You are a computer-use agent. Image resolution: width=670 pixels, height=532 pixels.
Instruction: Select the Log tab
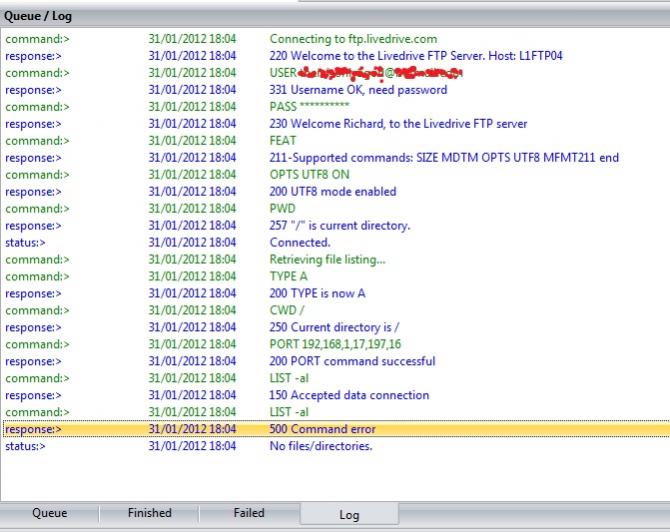[349, 515]
